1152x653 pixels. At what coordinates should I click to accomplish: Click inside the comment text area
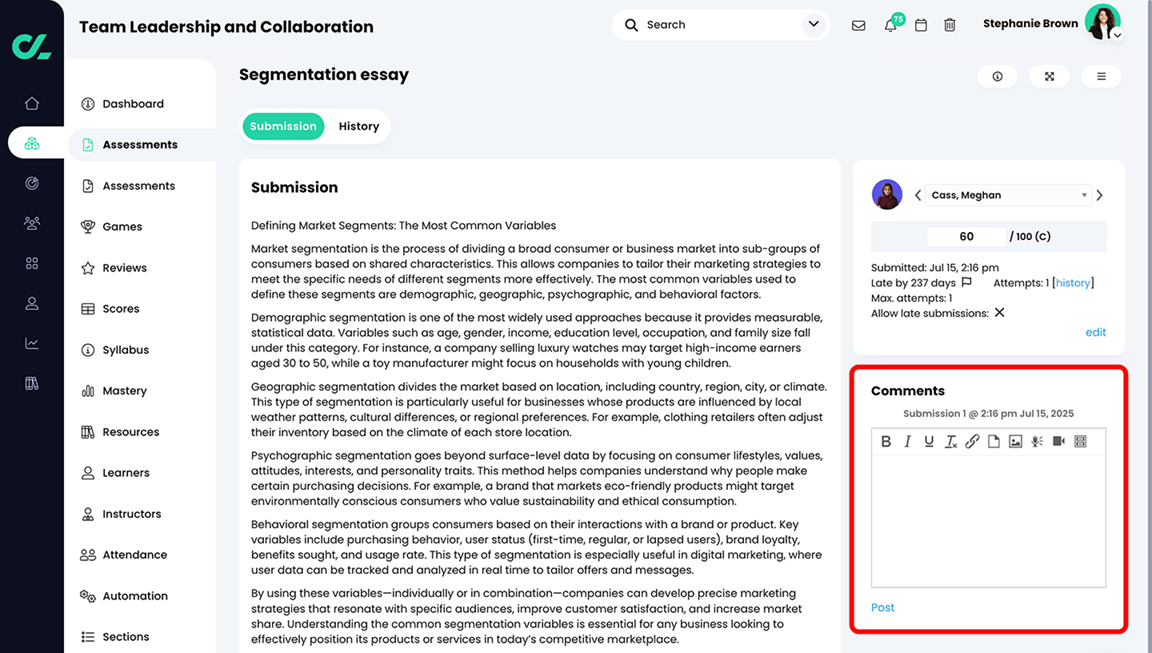(988, 521)
